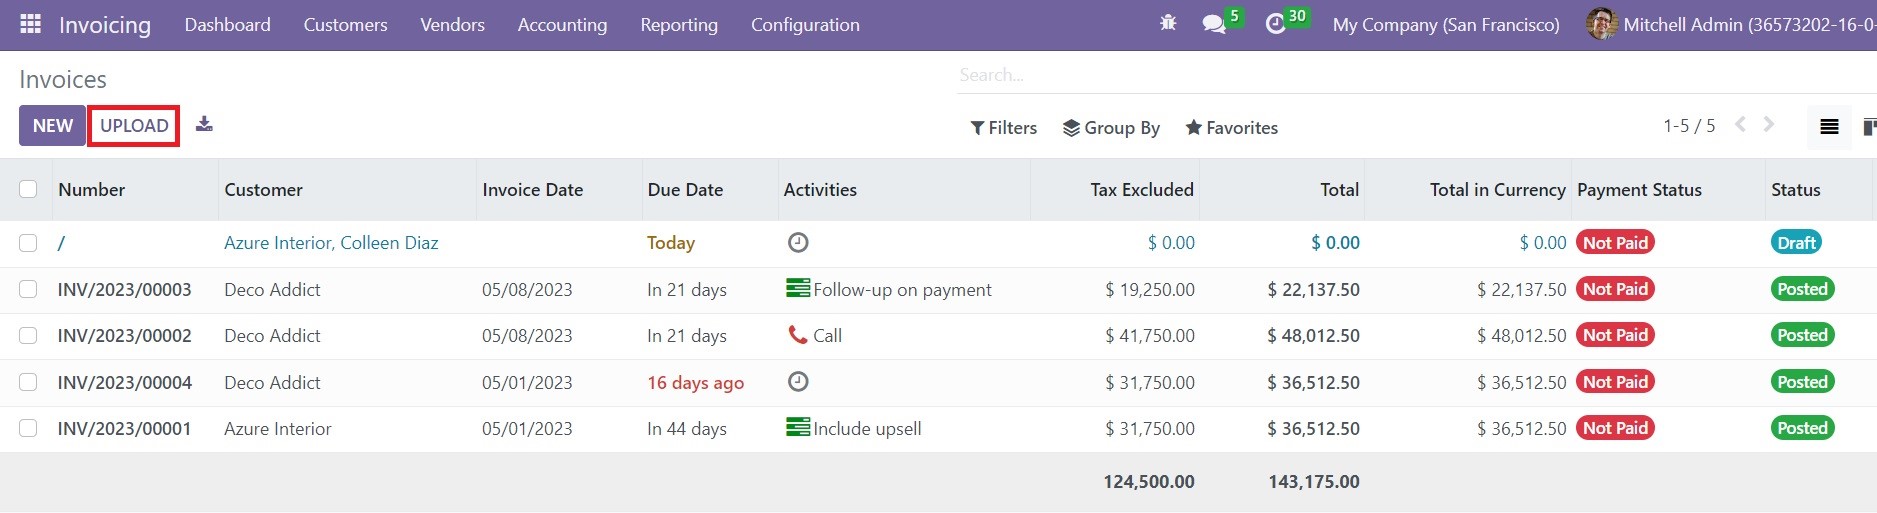Viewport: 1877px width, 513px height.
Task: Click clock activity icon on INV/2023/00004 row
Action: 798,381
